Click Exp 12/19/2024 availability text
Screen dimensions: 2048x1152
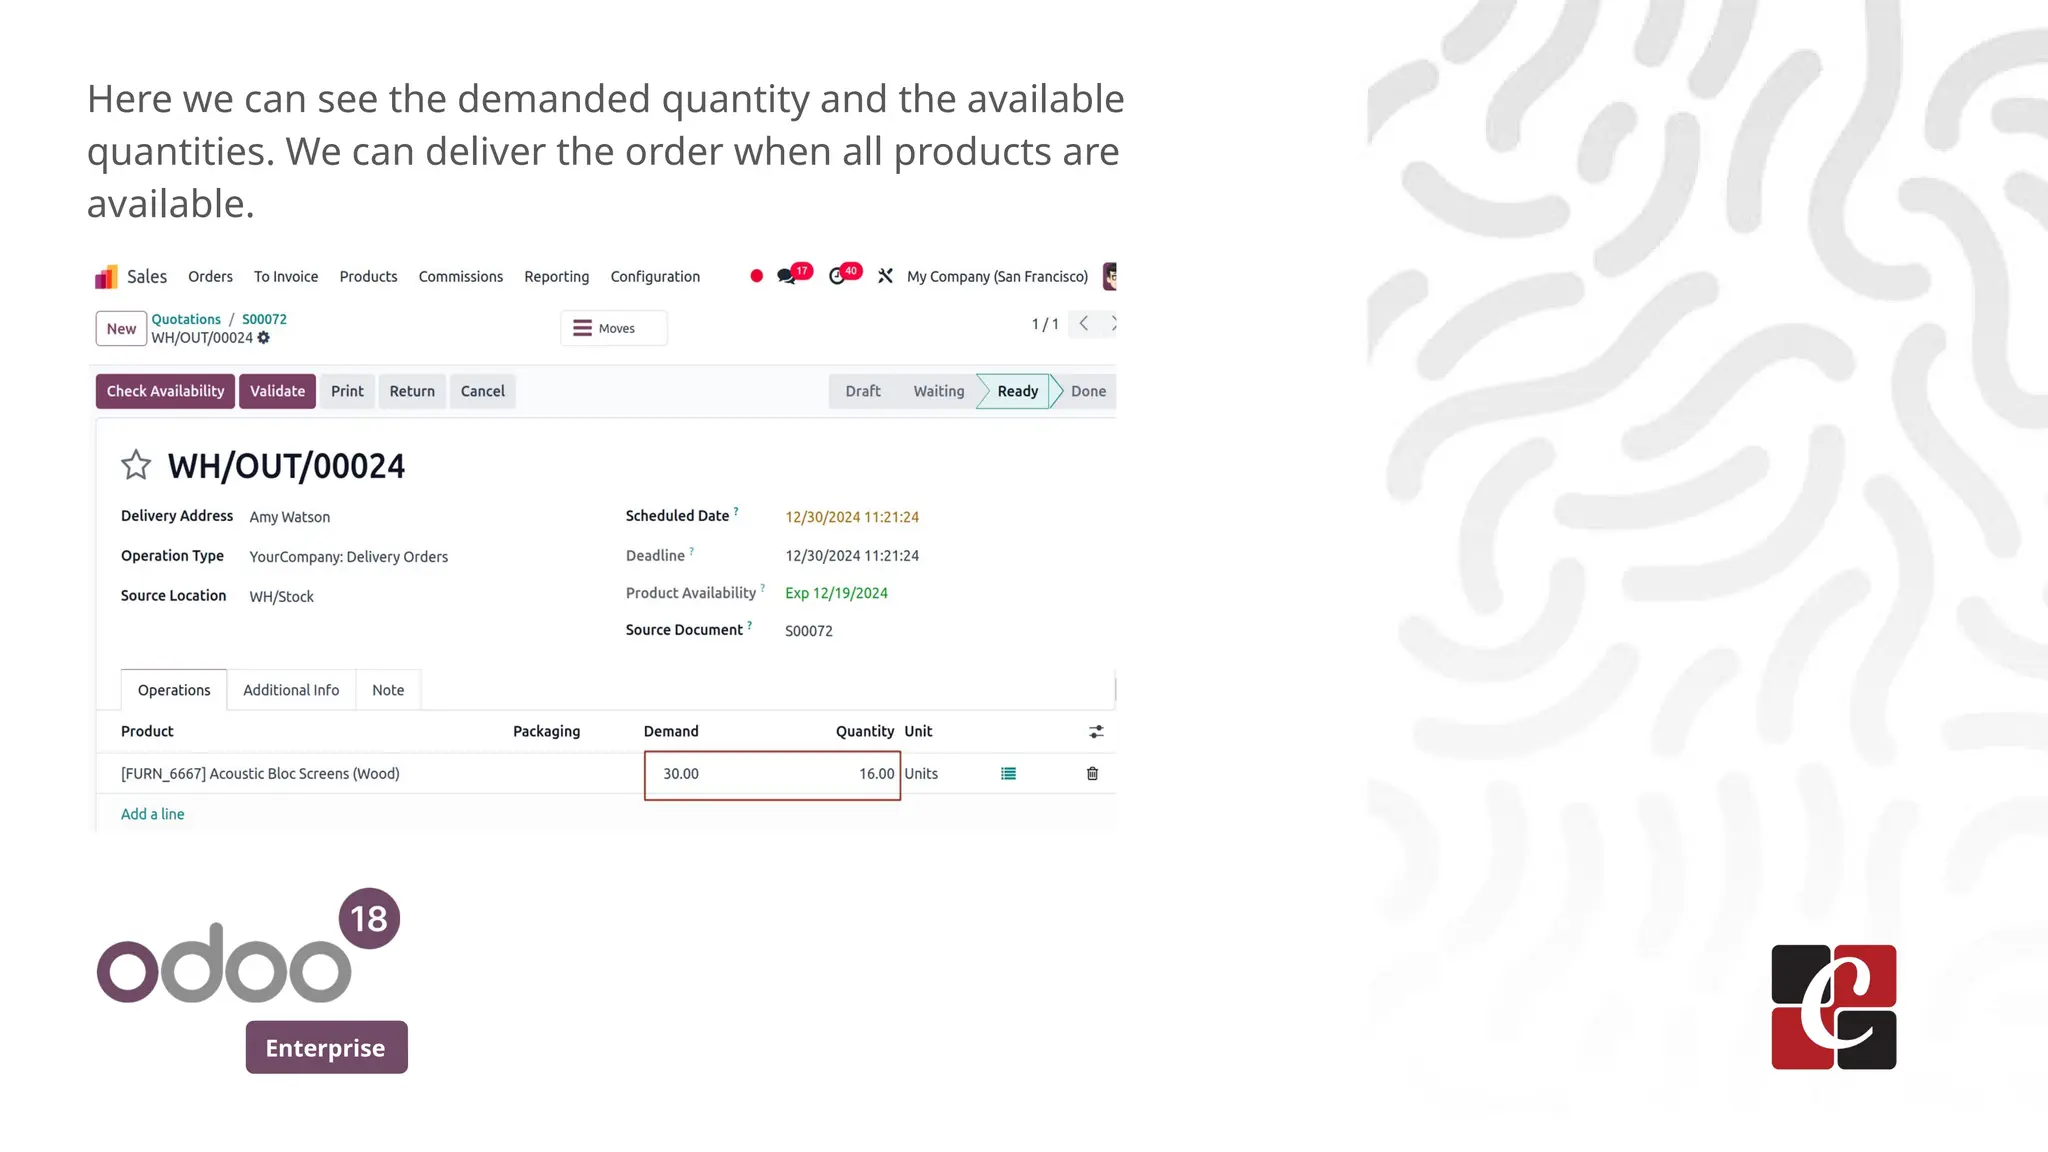837,593
